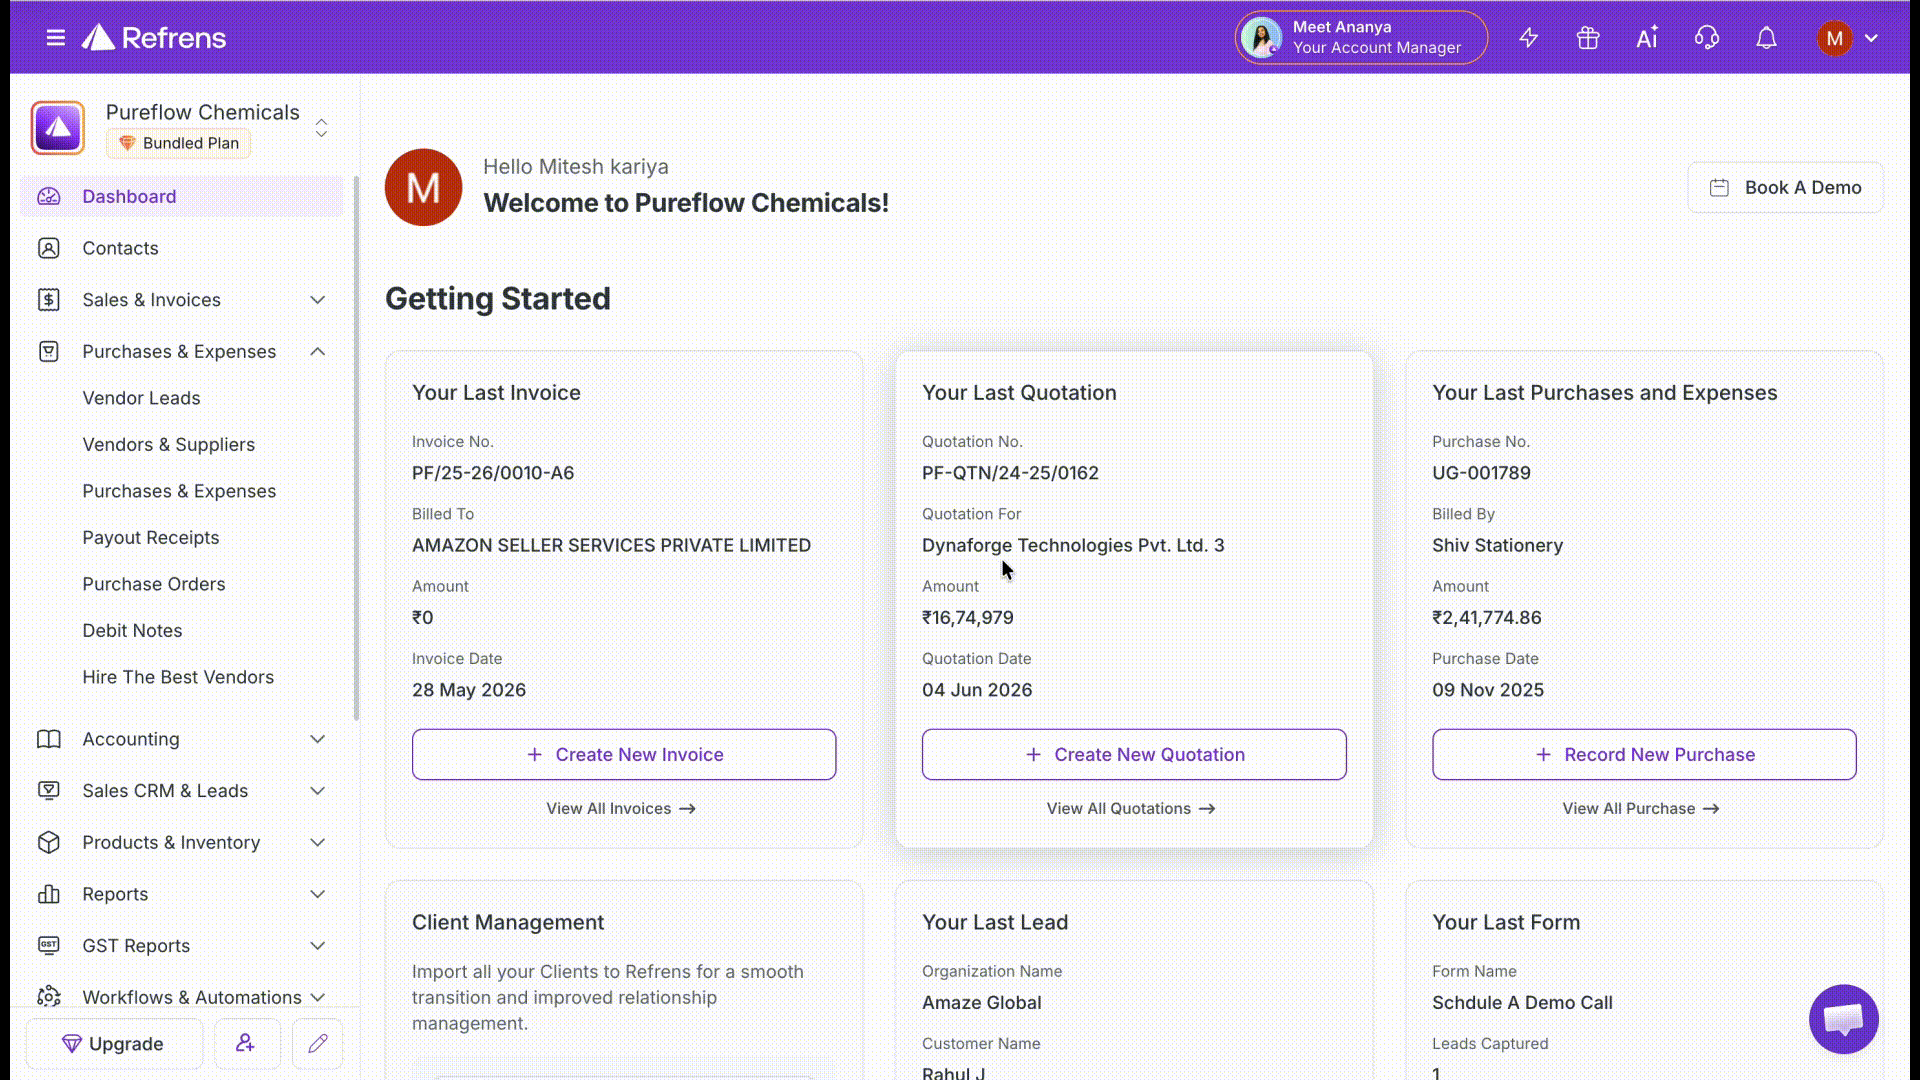
Task: Click Ananya account manager avatar
Action: [x=1262, y=38]
